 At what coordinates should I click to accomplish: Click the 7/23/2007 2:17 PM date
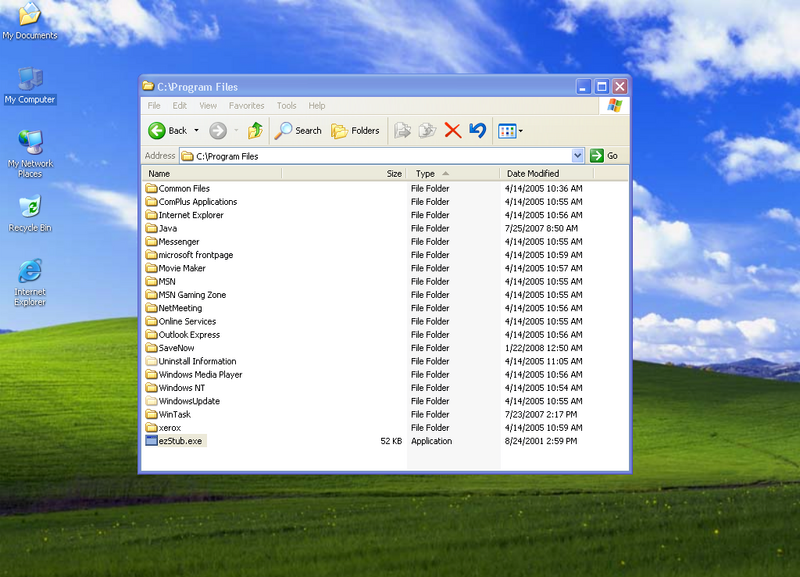(x=541, y=414)
